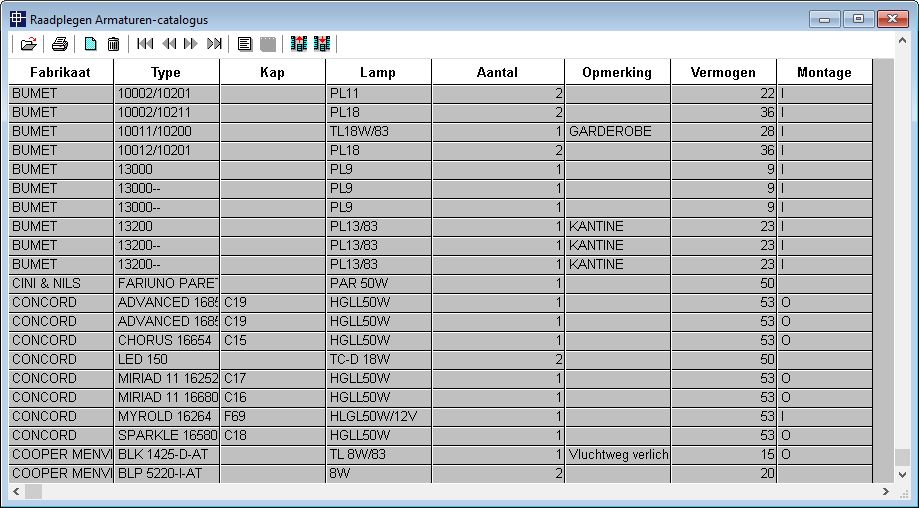919x508 pixels.
Task: Select the GARDEROBE remark cell
Action: coord(617,131)
